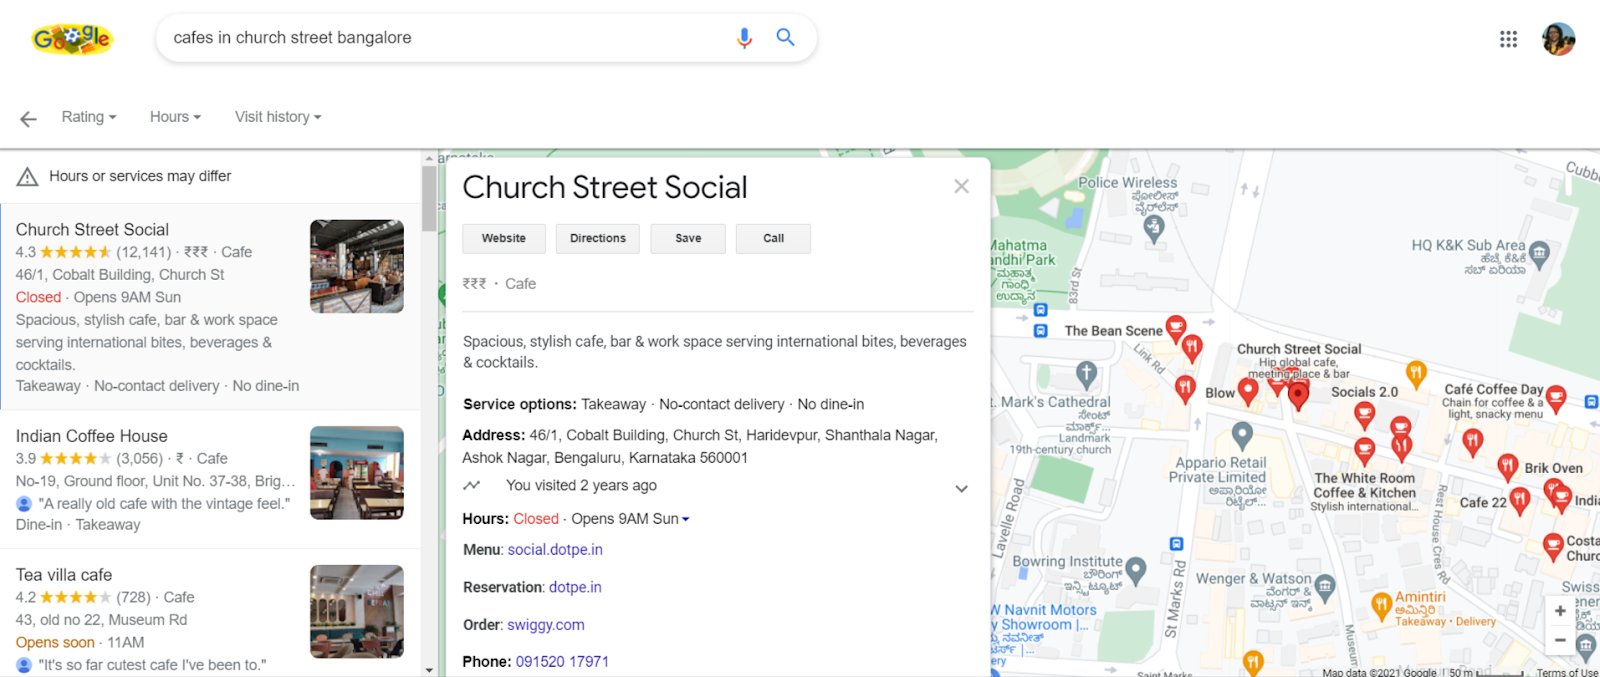Click the Blow restaurant map pin
The width and height of the screenshot is (1600, 677).
pyautogui.click(x=1248, y=391)
